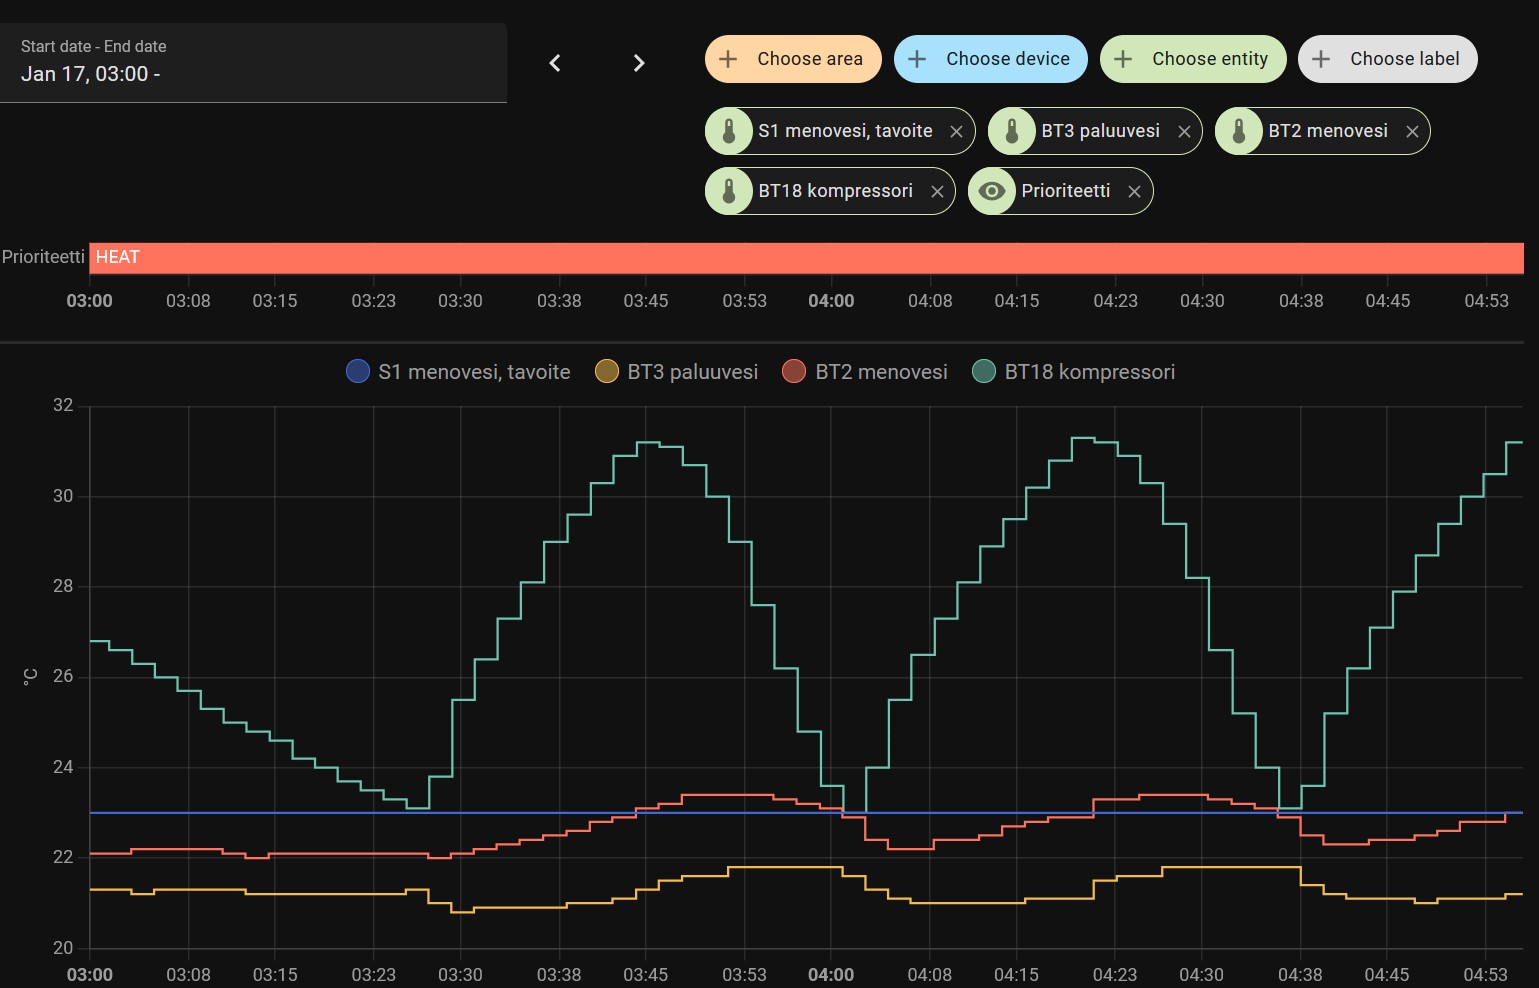Click thermometer icon on S1 menovesi chip
Screen dimensions: 1539x988
click(729, 131)
